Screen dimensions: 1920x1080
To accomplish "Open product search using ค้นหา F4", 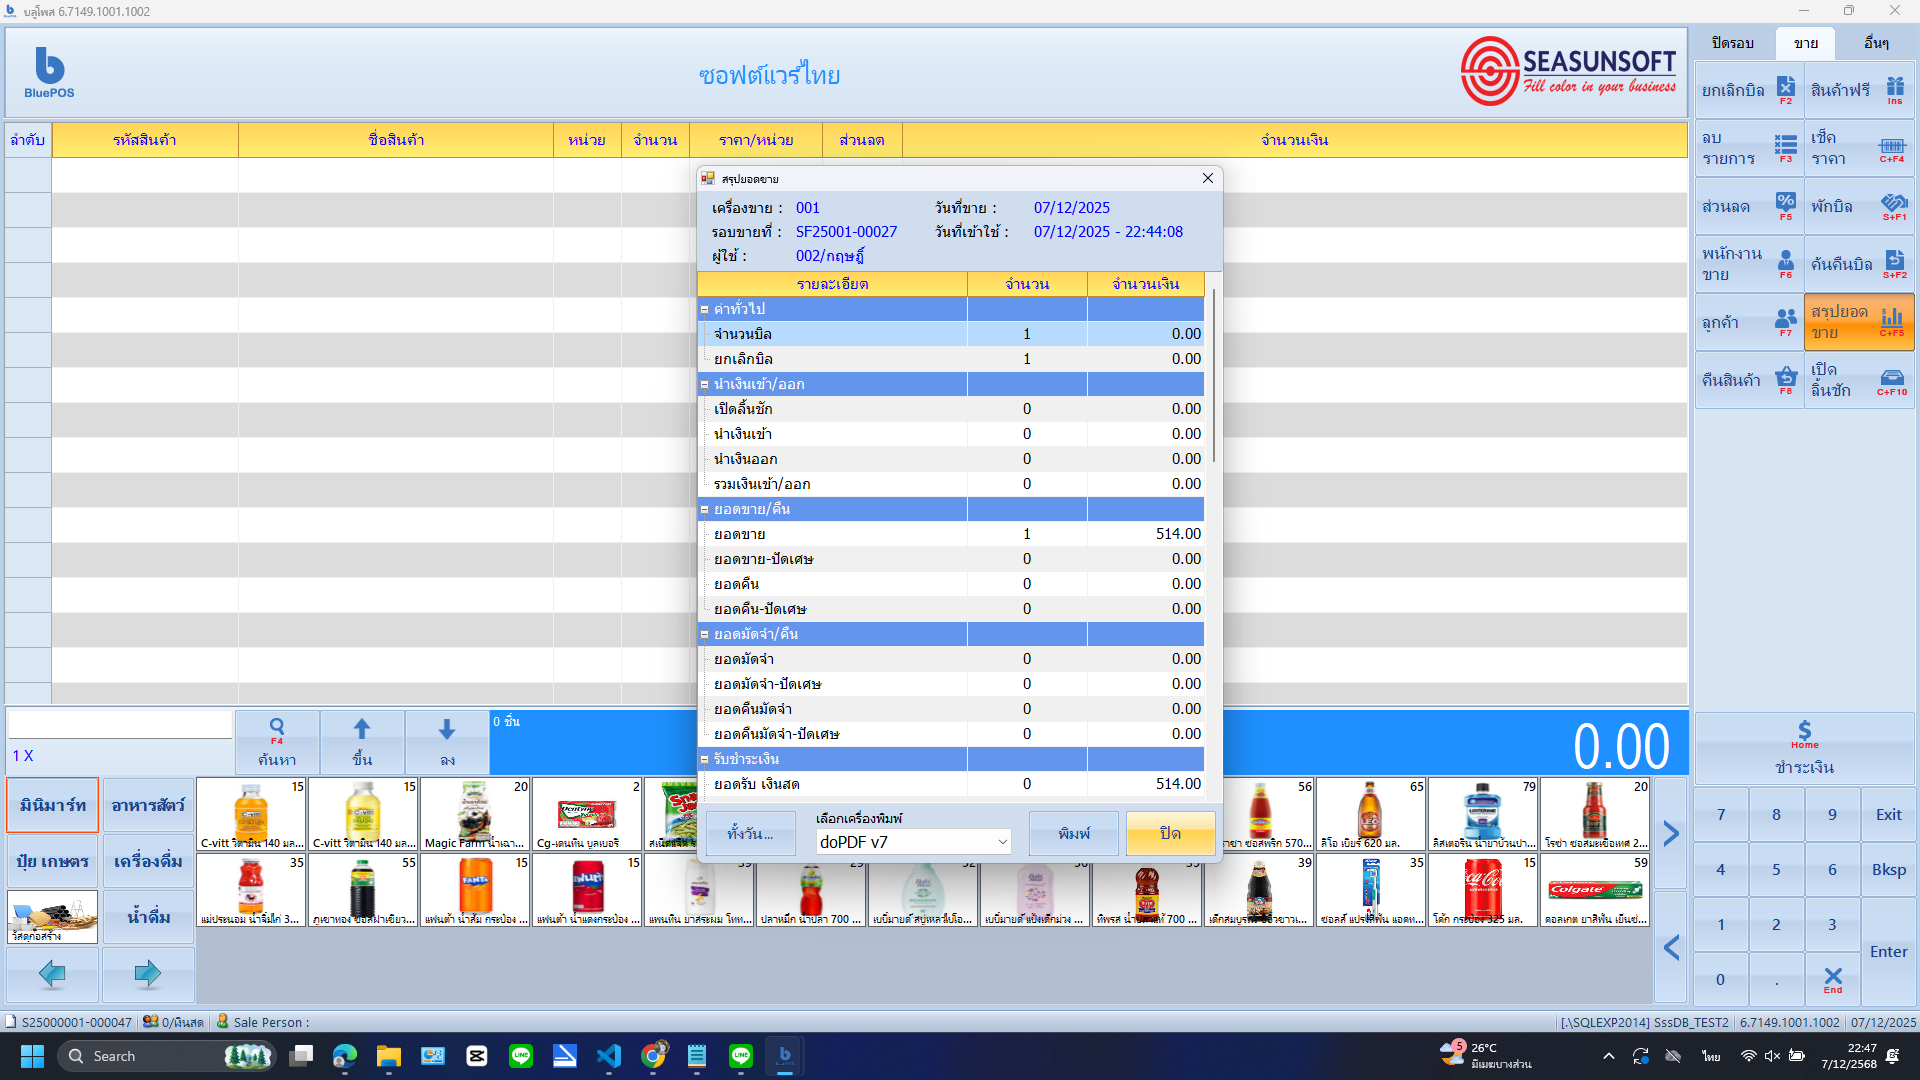I will click(x=277, y=742).
